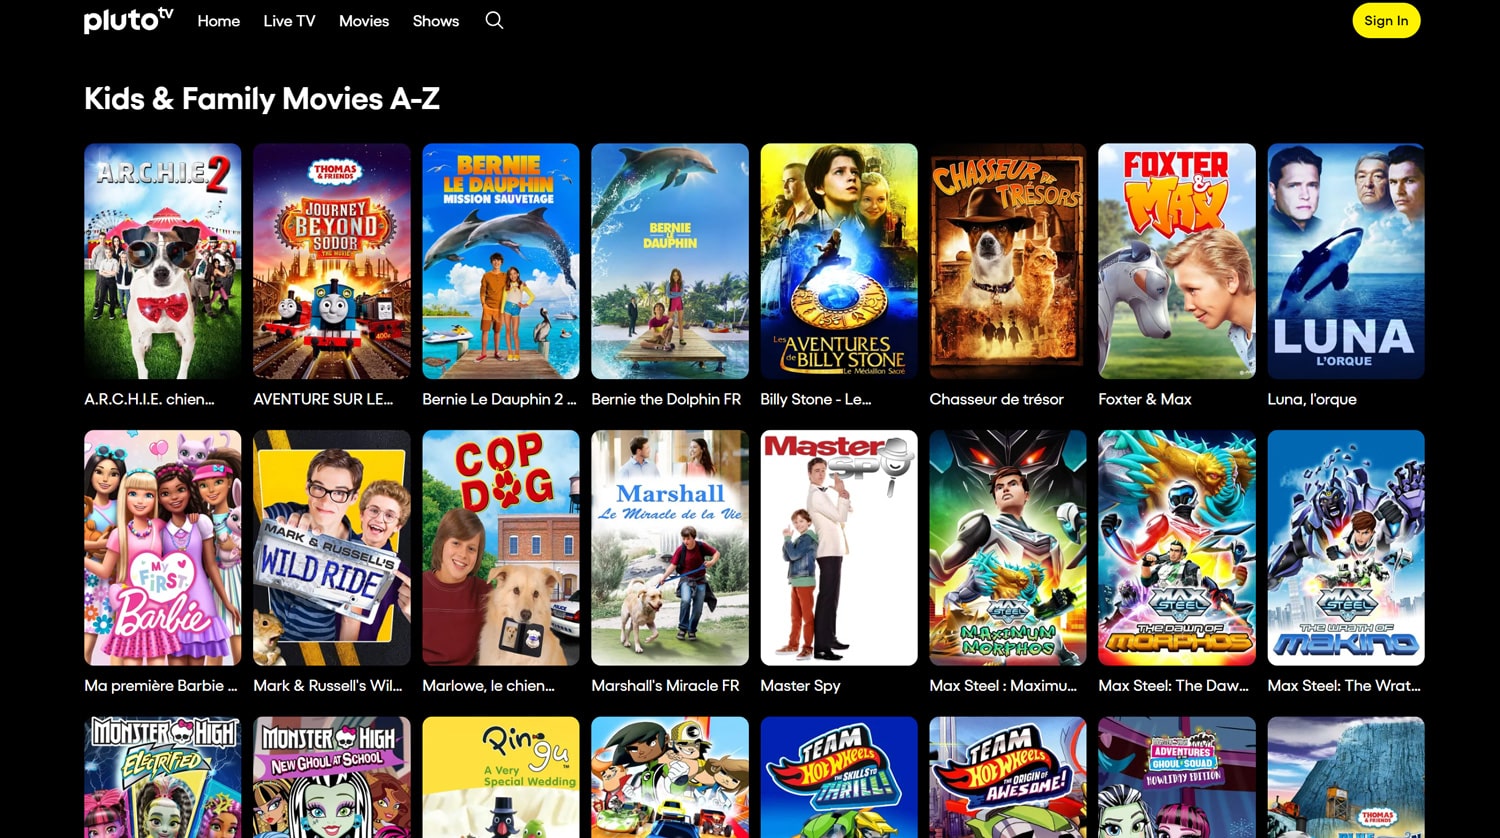Click the 'Kids & Family Movies A-Z' heading
This screenshot has height=838, width=1500.
click(x=262, y=99)
